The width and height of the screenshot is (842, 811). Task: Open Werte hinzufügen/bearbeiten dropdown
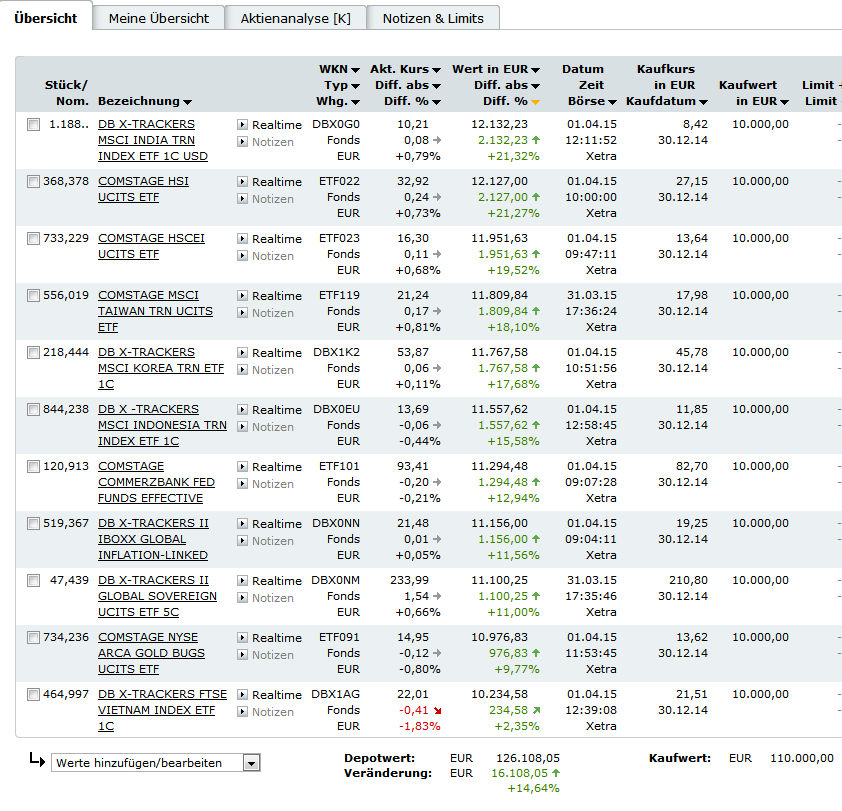click(x=156, y=763)
